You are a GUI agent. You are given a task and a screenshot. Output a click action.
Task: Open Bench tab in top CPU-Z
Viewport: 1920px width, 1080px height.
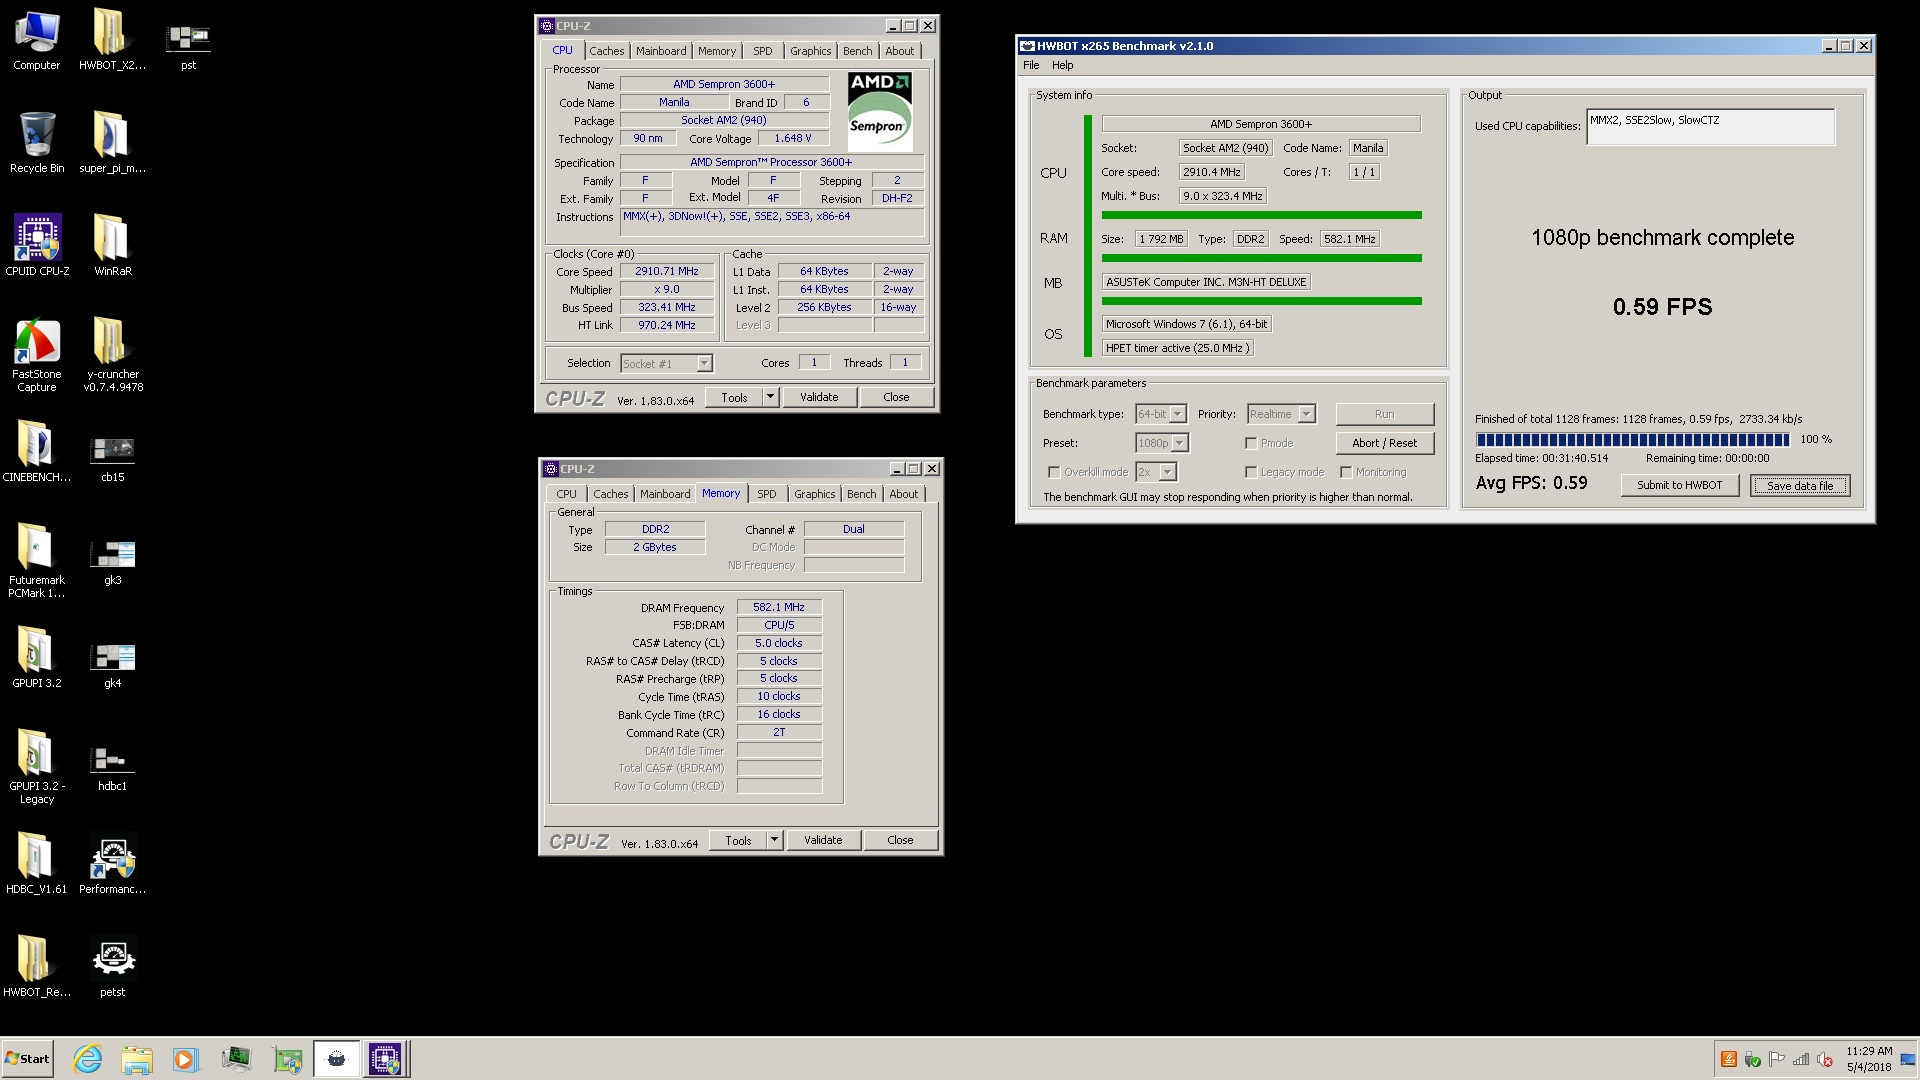pyautogui.click(x=857, y=51)
